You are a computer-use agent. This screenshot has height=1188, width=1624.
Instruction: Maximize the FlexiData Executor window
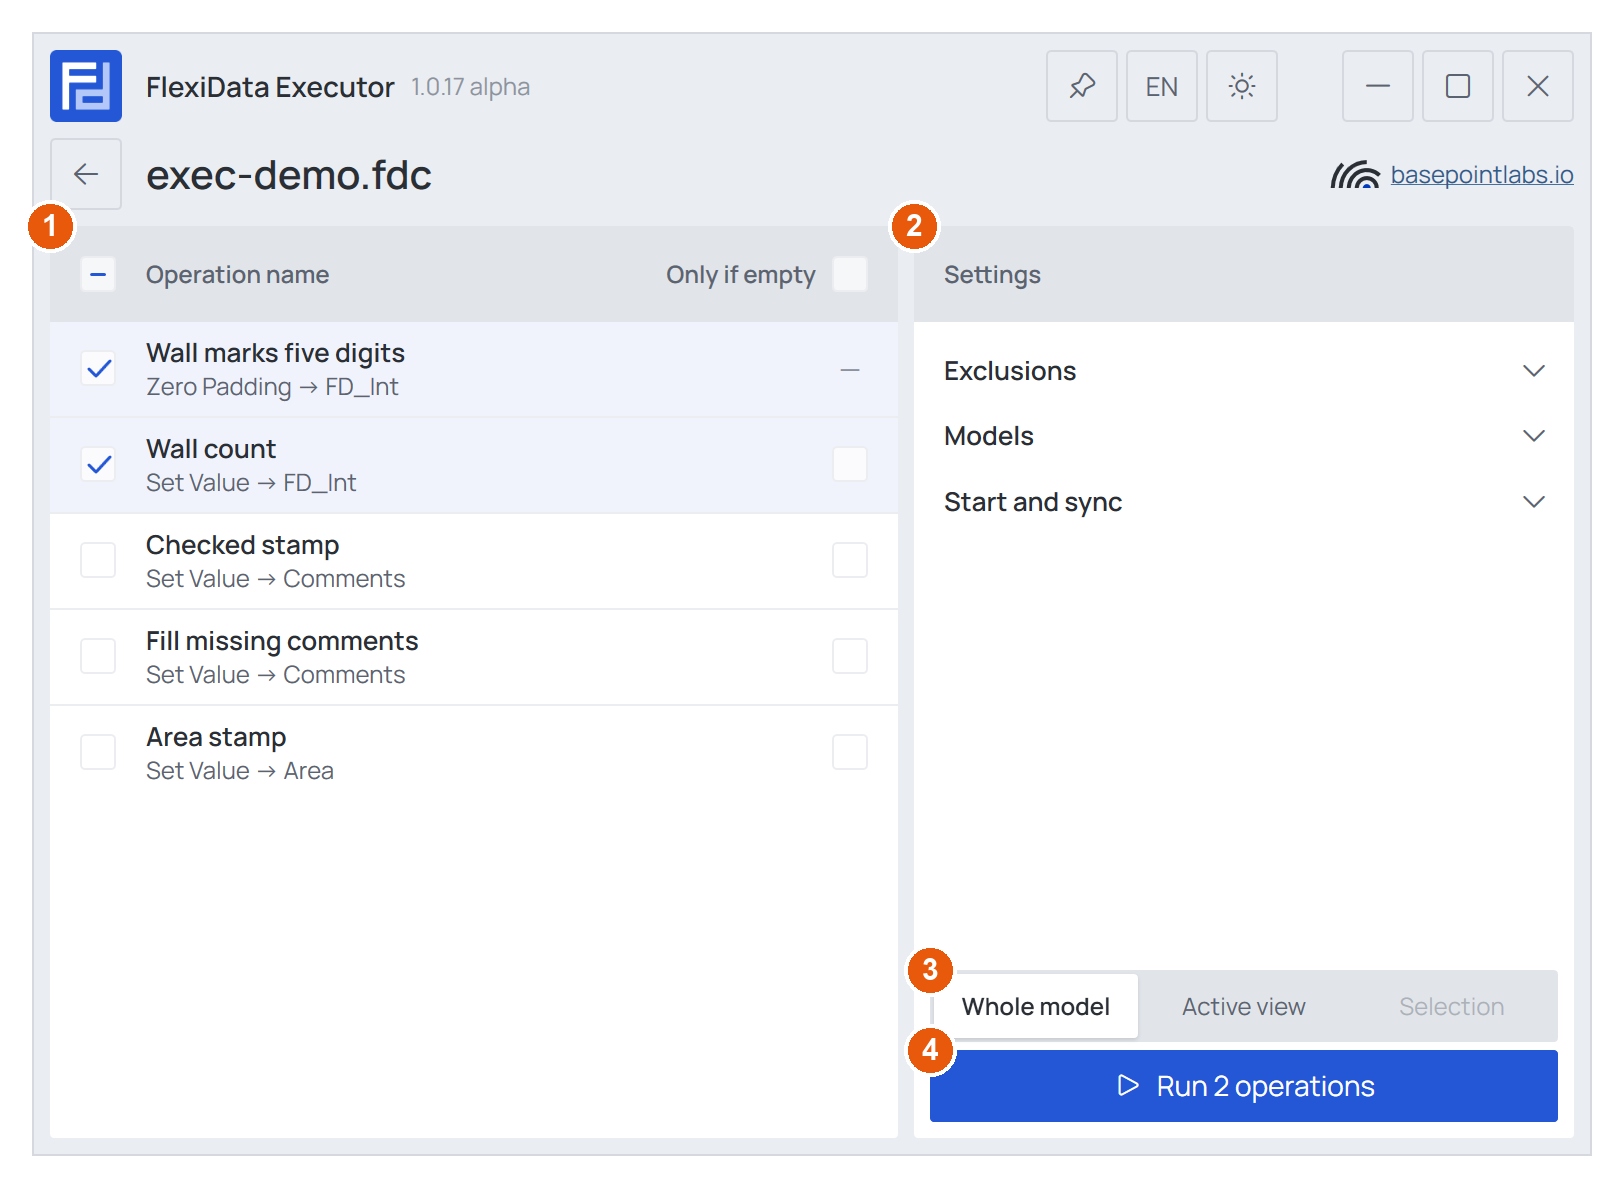1458,86
